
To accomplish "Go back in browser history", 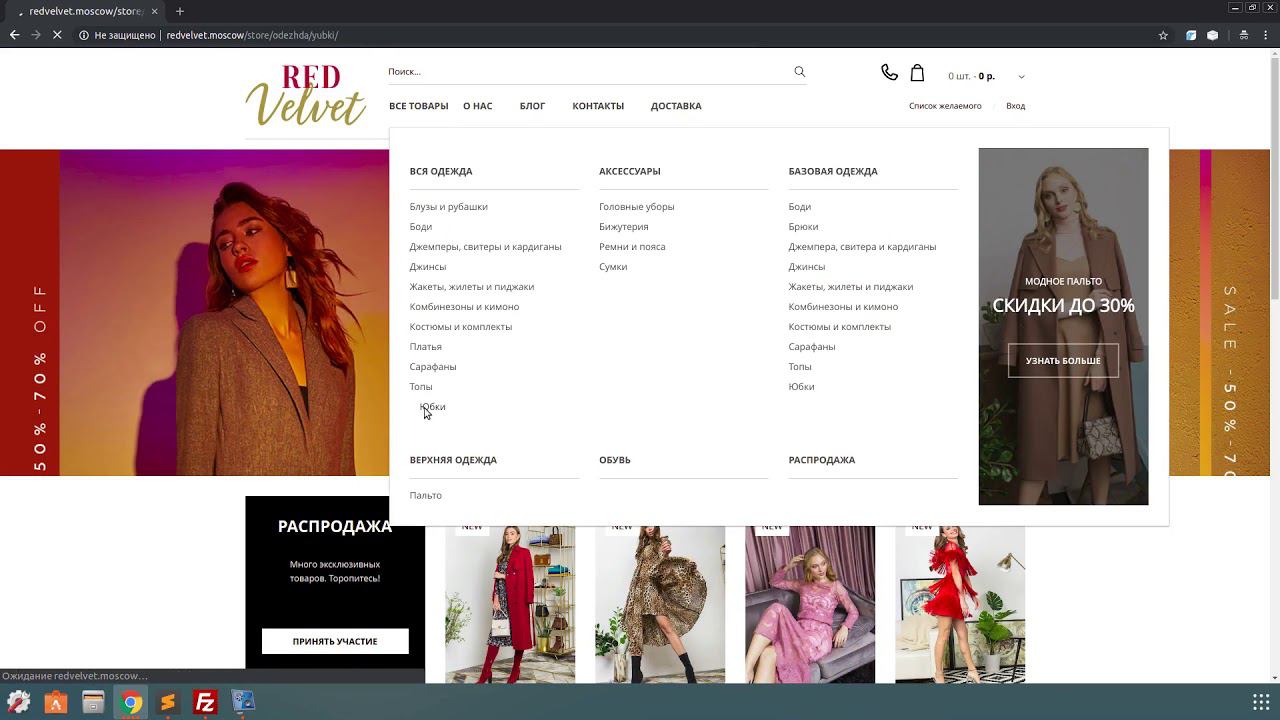I will tap(14, 35).
